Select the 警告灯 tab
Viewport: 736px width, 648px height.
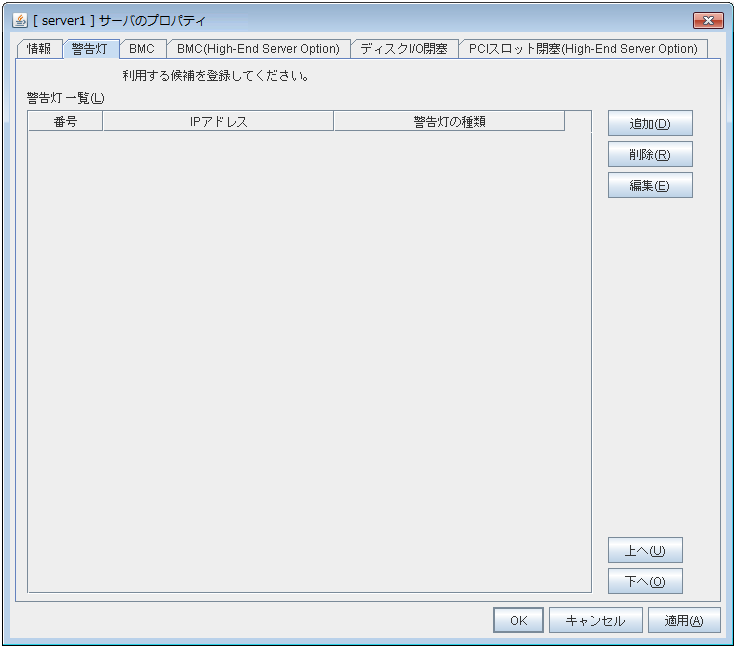point(90,49)
